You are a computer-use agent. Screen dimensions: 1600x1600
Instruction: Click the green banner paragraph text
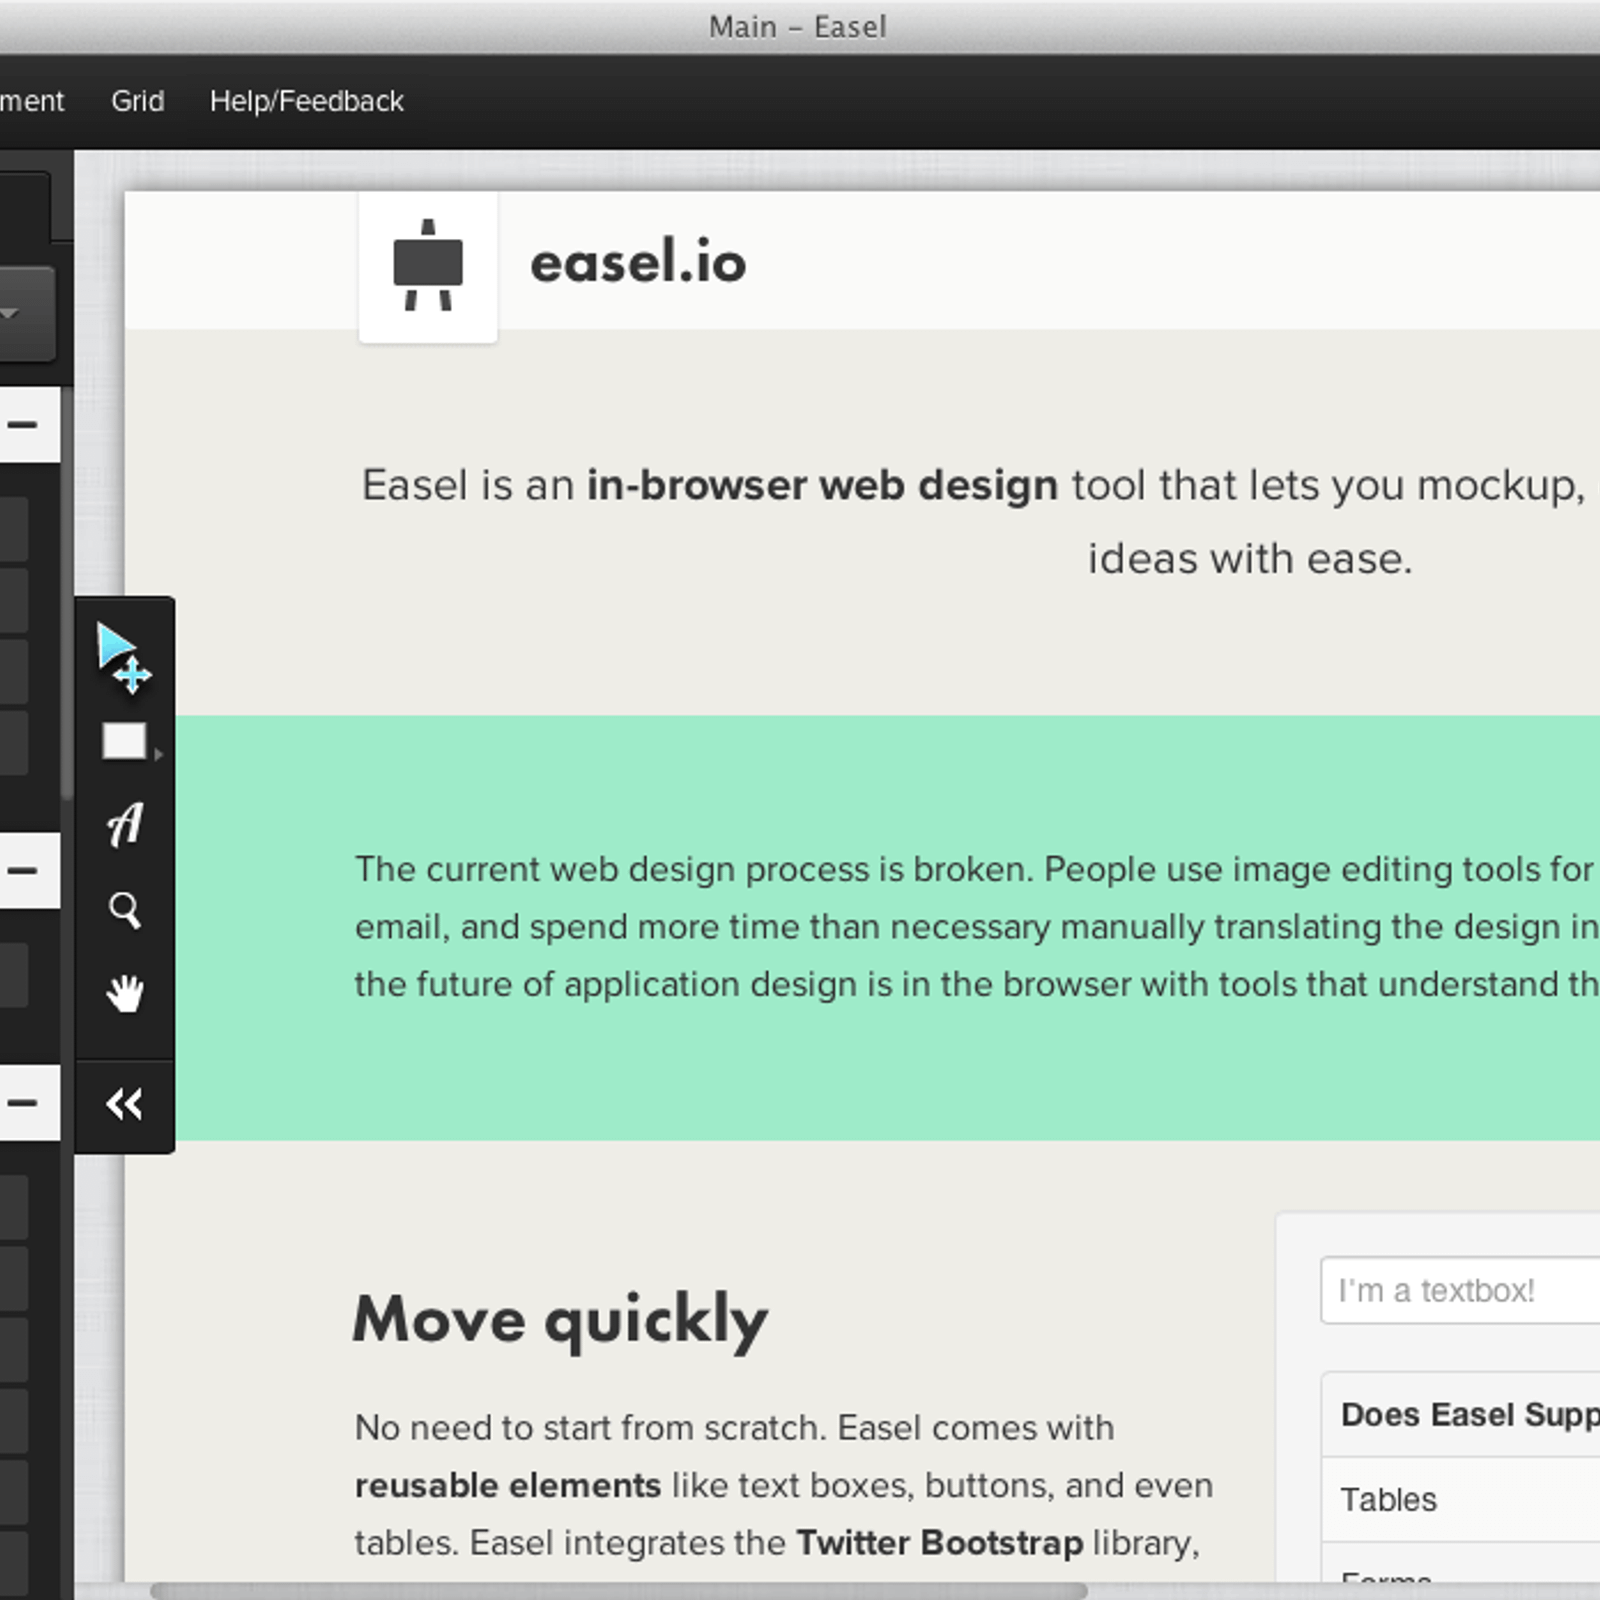click(x=976, y=926)
